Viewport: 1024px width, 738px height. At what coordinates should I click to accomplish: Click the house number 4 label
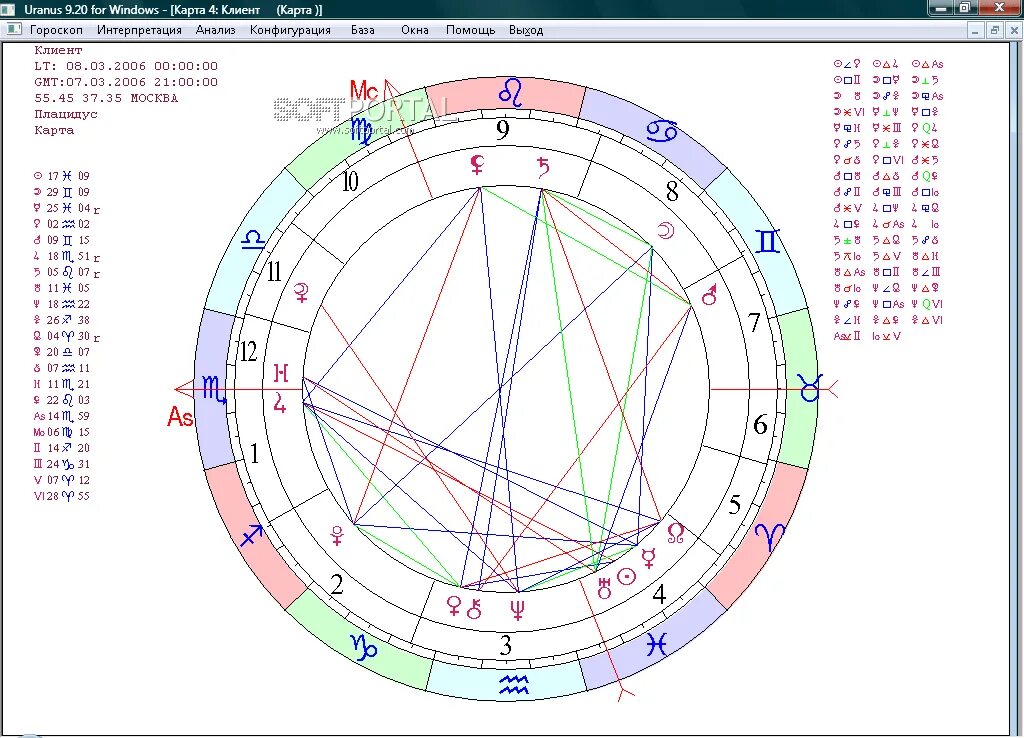point(660,594)
